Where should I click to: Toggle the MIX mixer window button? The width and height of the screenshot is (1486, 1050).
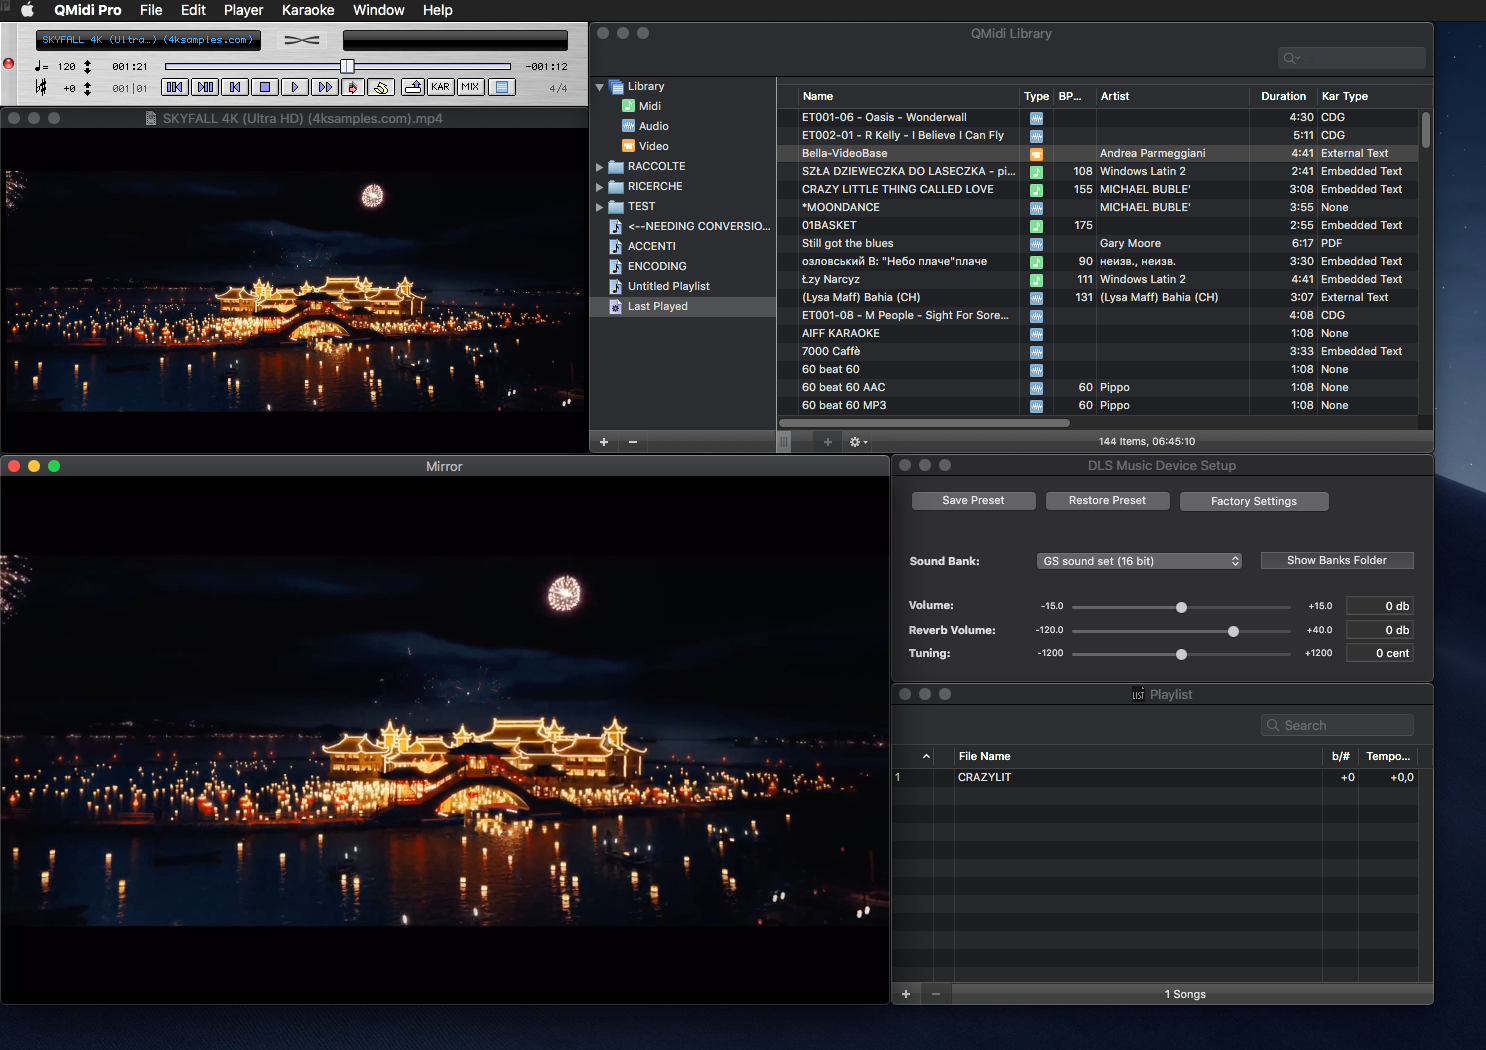[x=470, y=87]
